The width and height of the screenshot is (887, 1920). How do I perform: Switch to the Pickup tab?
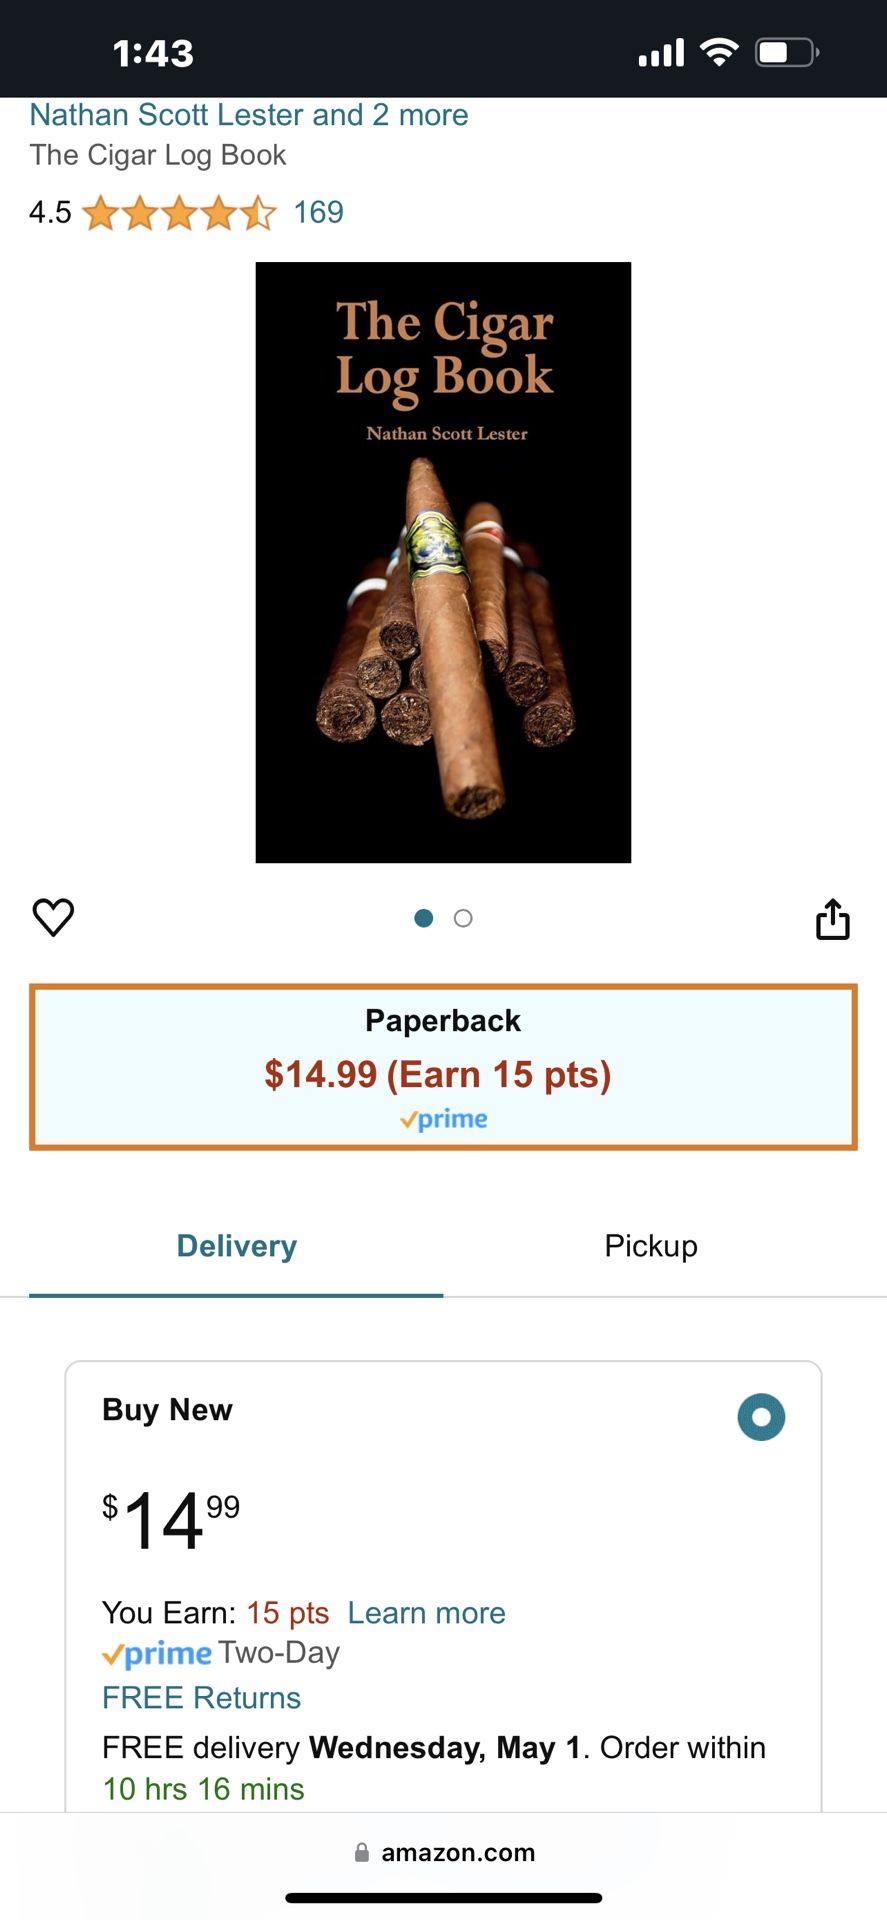pyautogui.click(x=651, y=1246)
